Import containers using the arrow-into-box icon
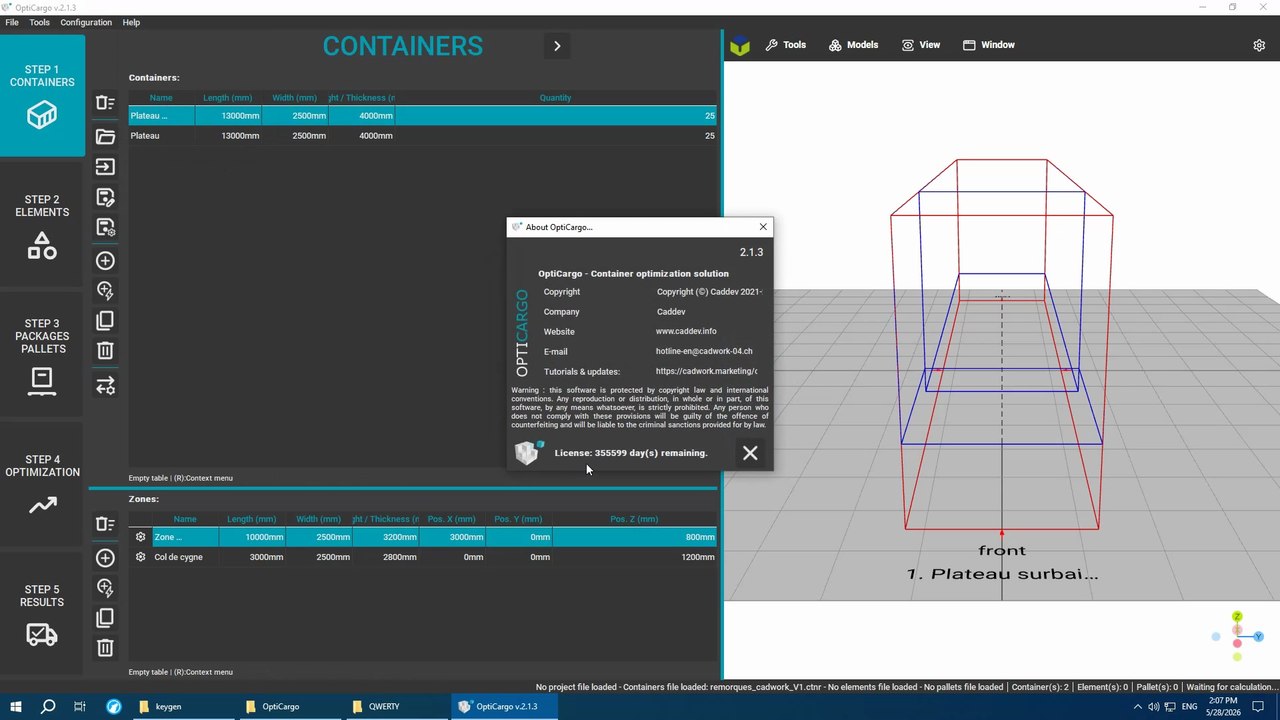The height and width of the screenshot is (720, 1280). (x=105, y=167)
